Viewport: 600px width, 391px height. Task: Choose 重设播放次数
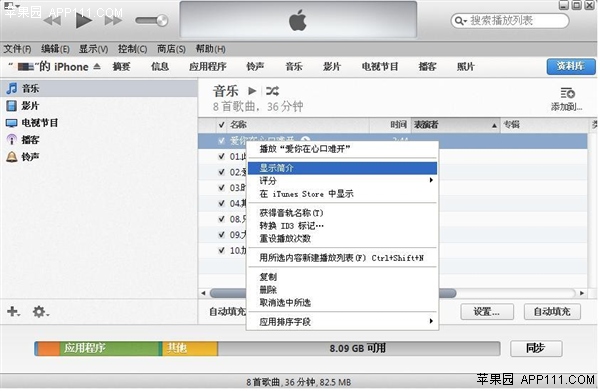pyautogui.click(x=342, y=239)
